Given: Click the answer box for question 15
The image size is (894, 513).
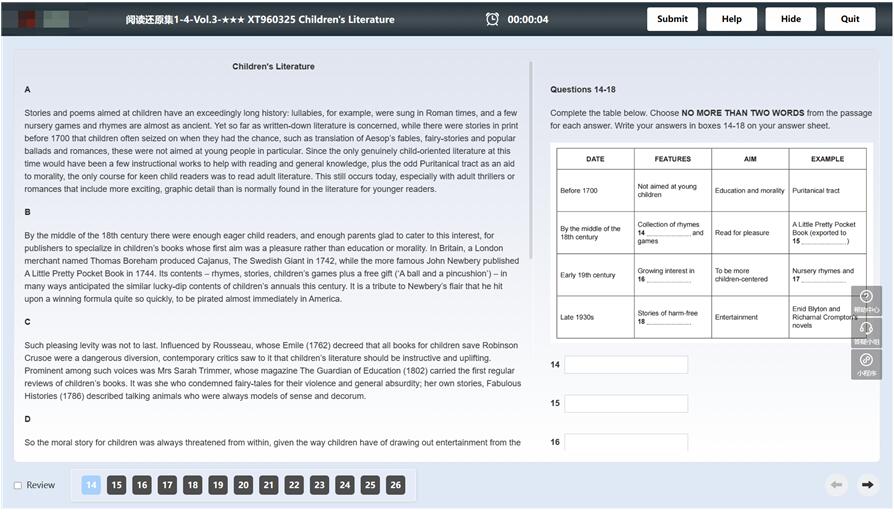Looking at the screenshot, I should pyautogui.click(x=626, y=404).
